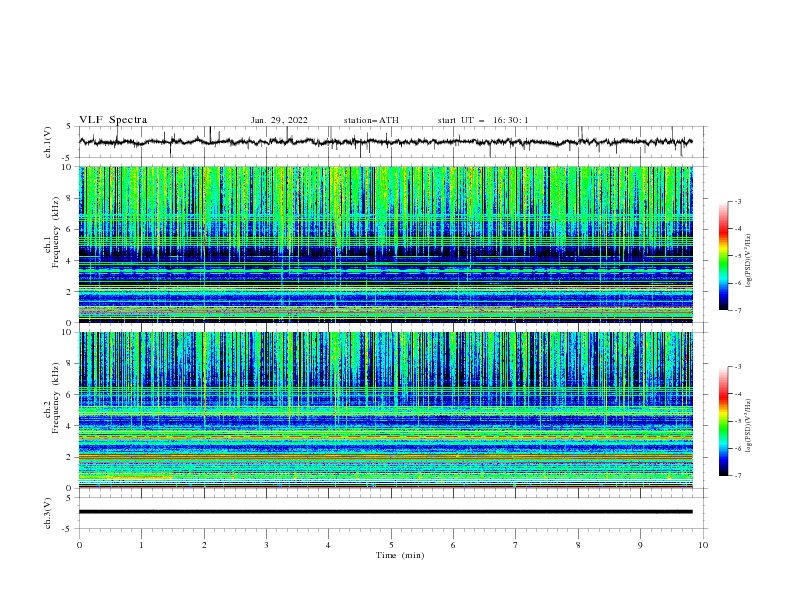Image resolution: width=792 pixels, height=612 pixels.
Task: Click the log(PSD) label beside ch.1 colorbar
Action: tap(748, 261)
